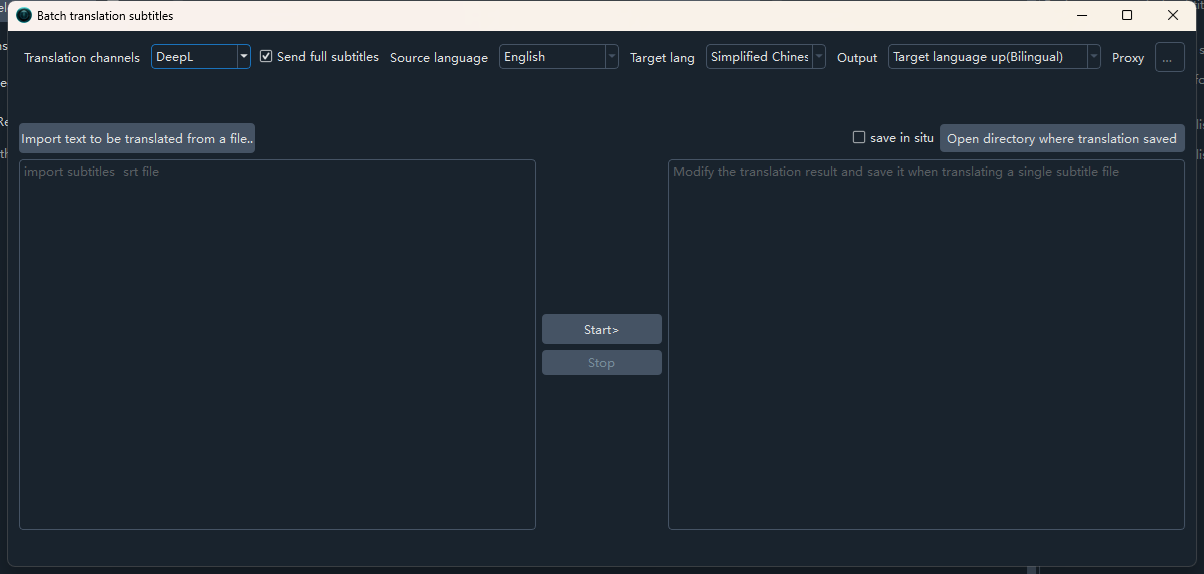
Task: Click inside the import subtitles text area
Action: click(x=277, y=345)
